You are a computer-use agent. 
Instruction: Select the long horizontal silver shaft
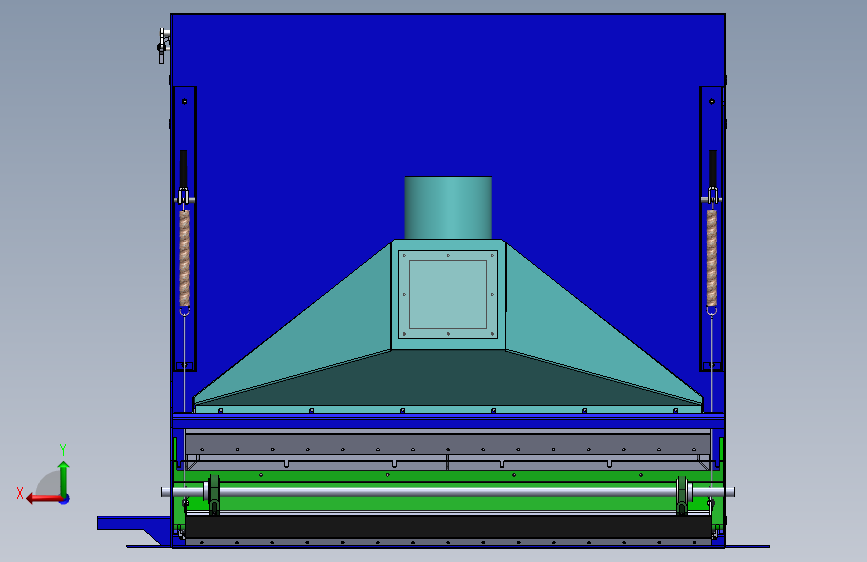click(x=448, y=492)
